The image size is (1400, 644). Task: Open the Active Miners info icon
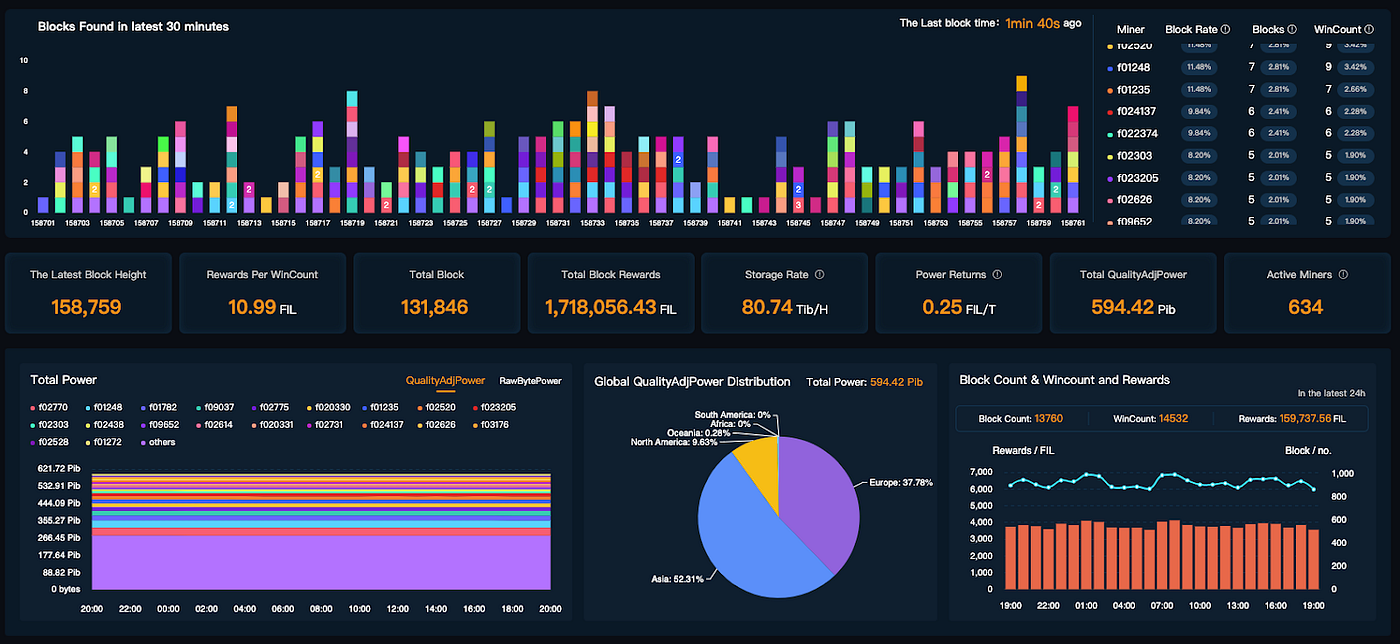point(1343,274)
